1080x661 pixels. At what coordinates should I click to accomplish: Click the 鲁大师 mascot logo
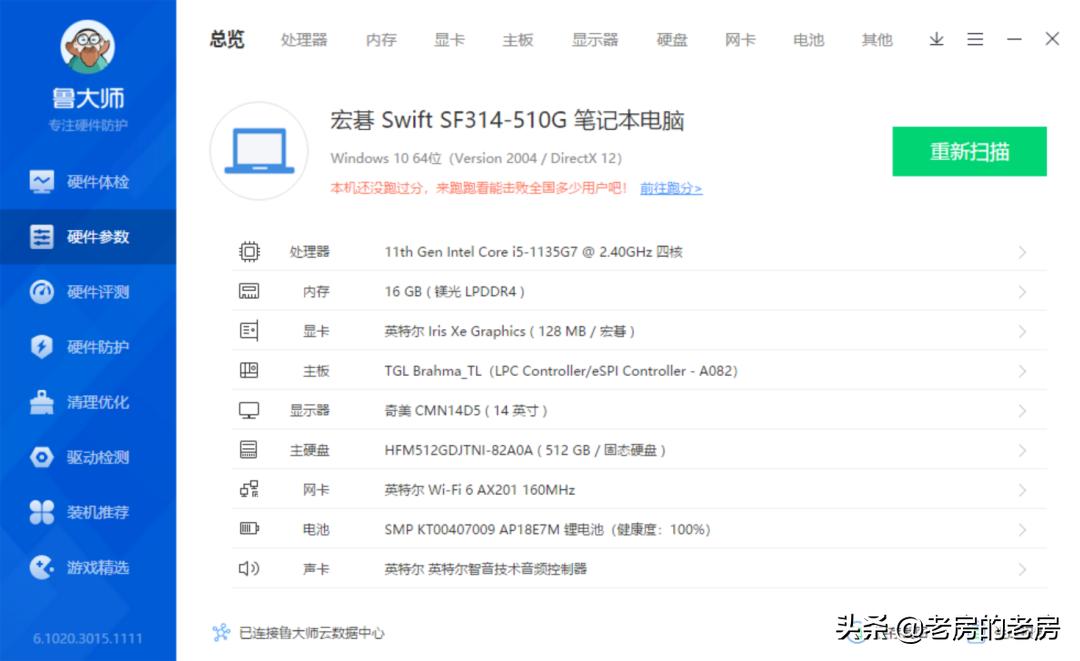click(x=90, y=47)
